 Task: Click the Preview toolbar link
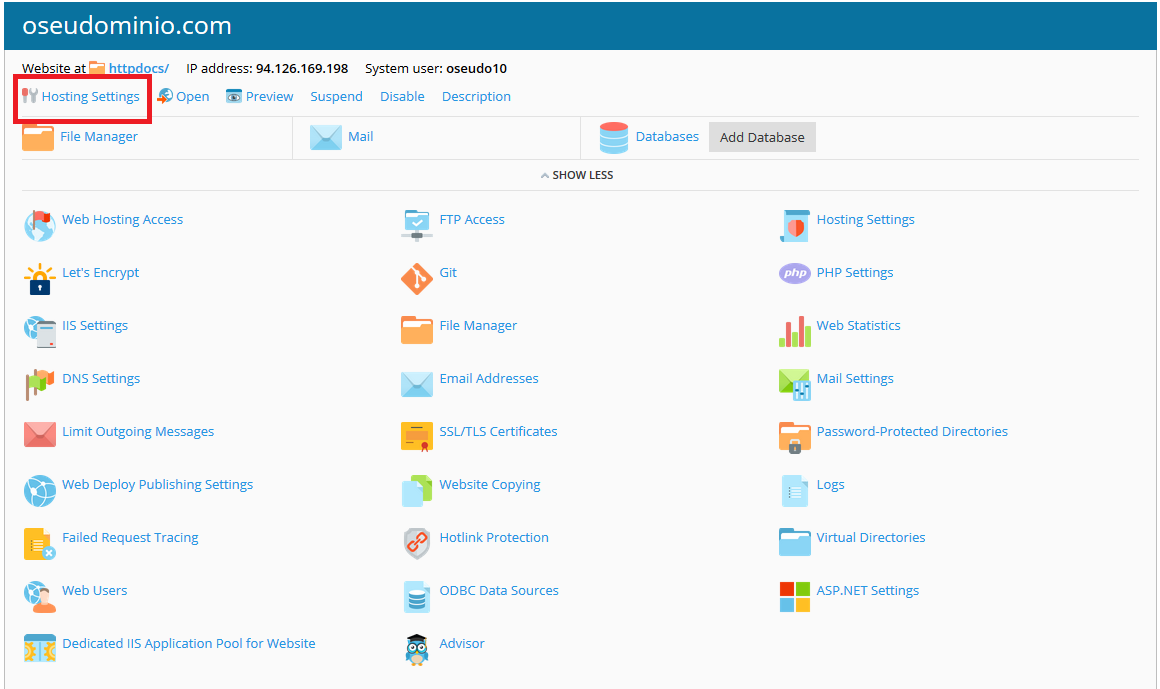click(269, 97)
